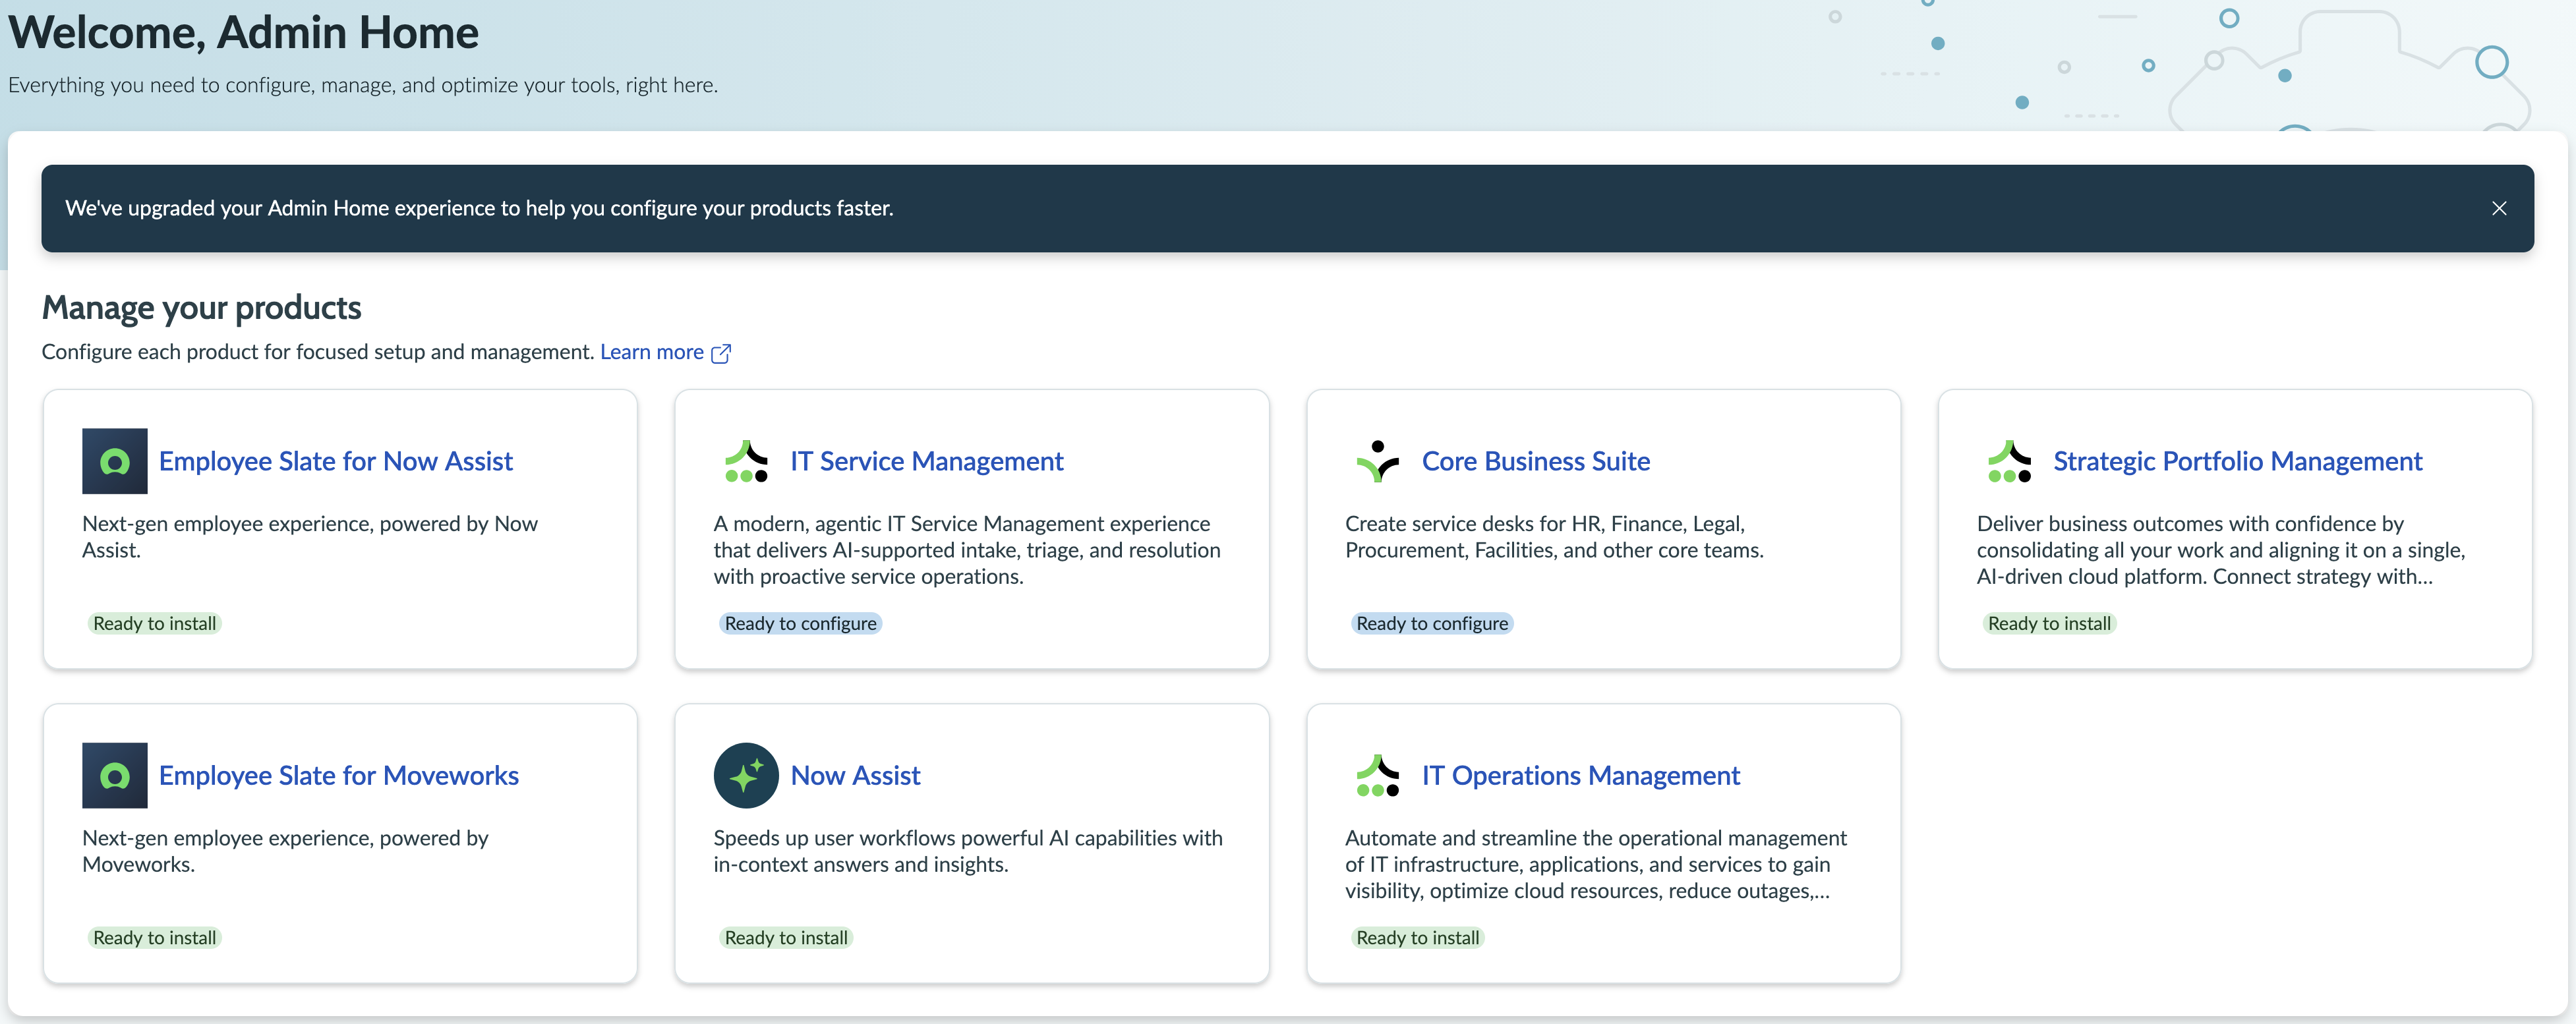
Task: Click 'Configure each product for focused setup' text
Action: pos(318,352)
